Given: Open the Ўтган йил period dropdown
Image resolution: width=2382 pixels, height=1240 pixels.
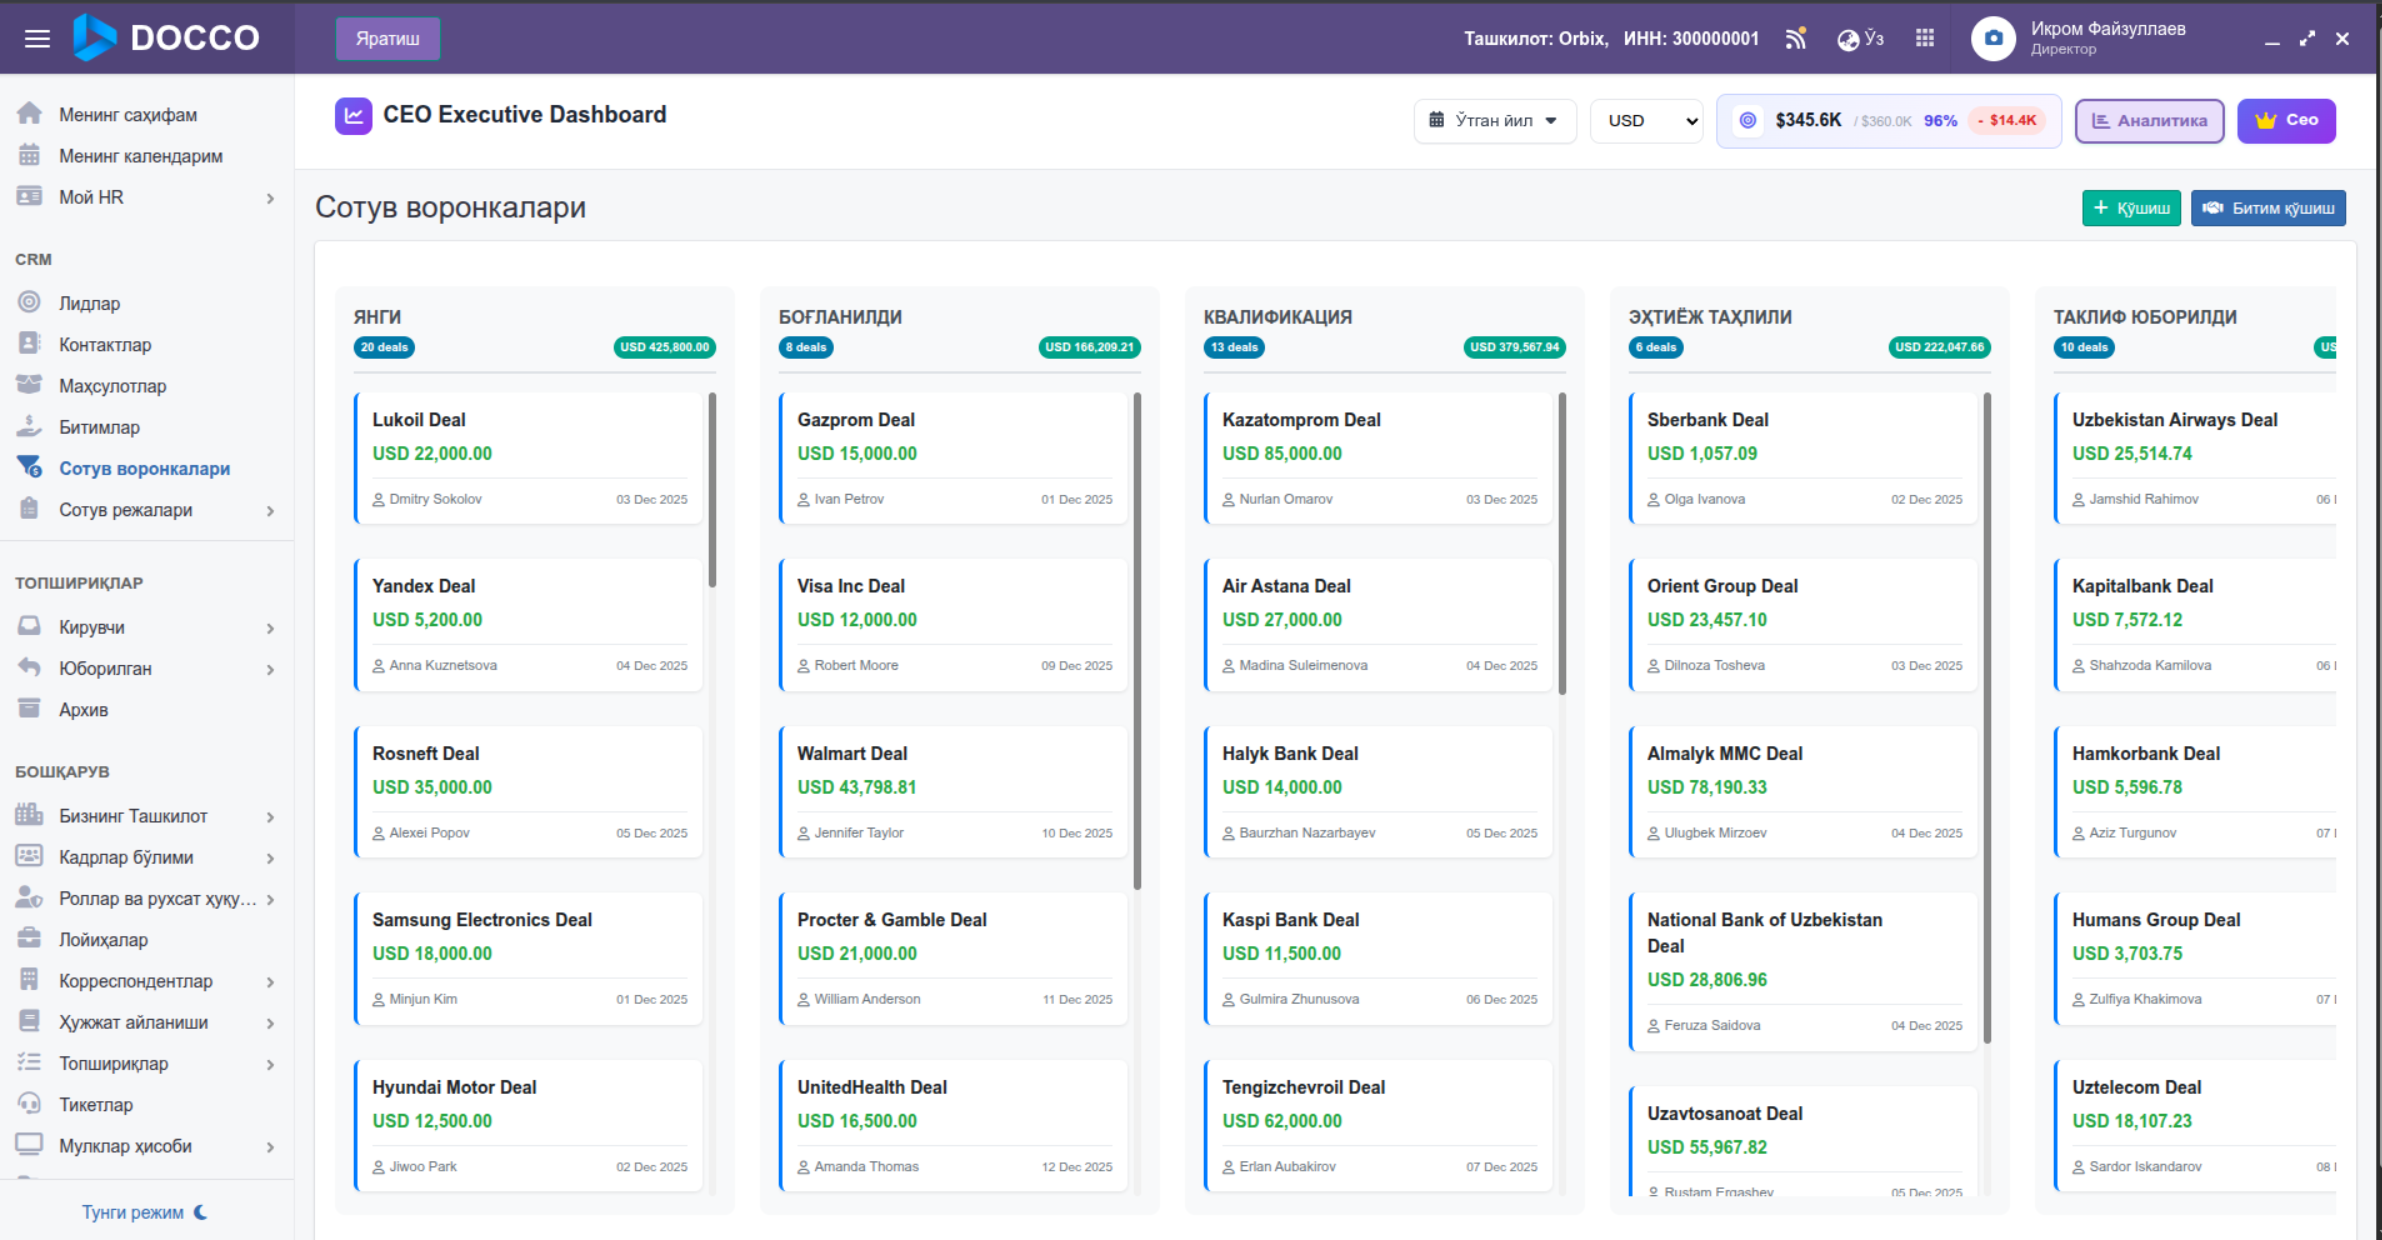Looking at the screenshot, I should pyautogui.click(x=1494, y=120).
